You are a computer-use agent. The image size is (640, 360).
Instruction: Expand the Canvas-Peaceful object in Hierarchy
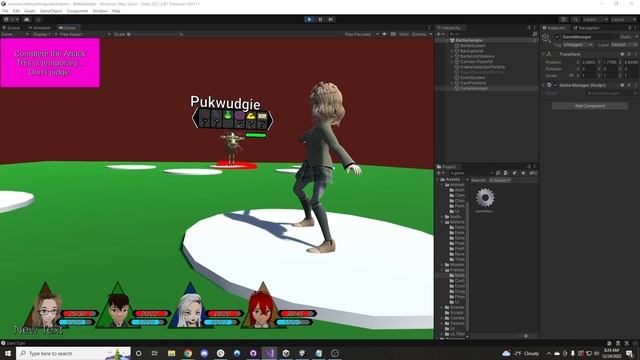(x=451, y=62)
